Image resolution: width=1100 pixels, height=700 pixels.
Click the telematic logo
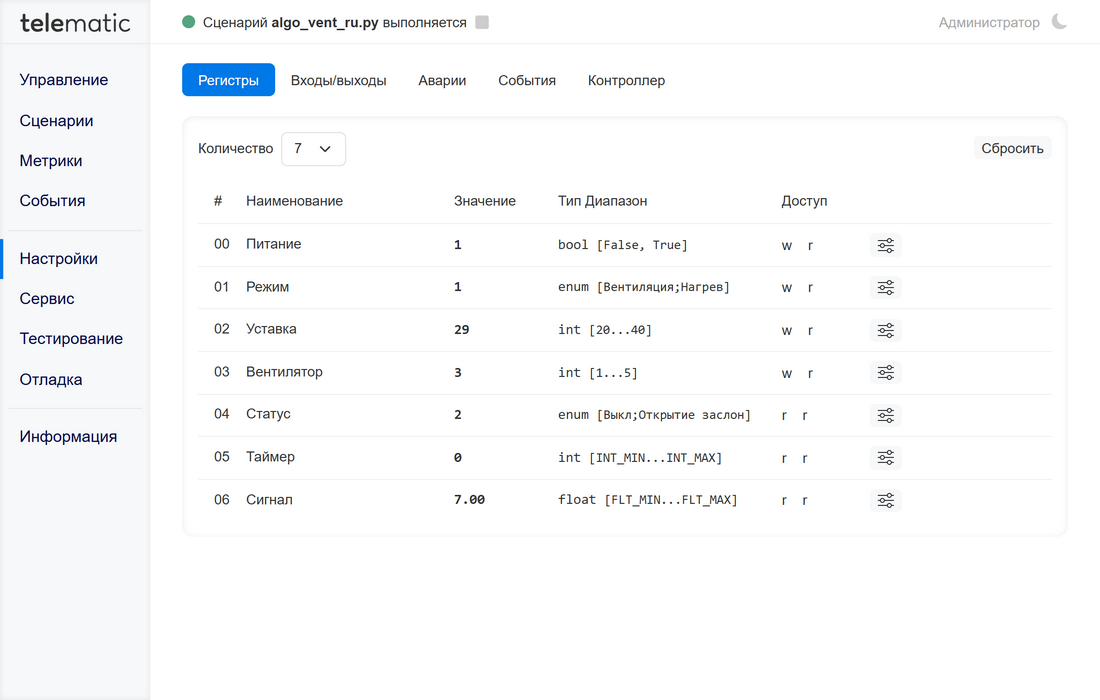[x=75, y=22]
